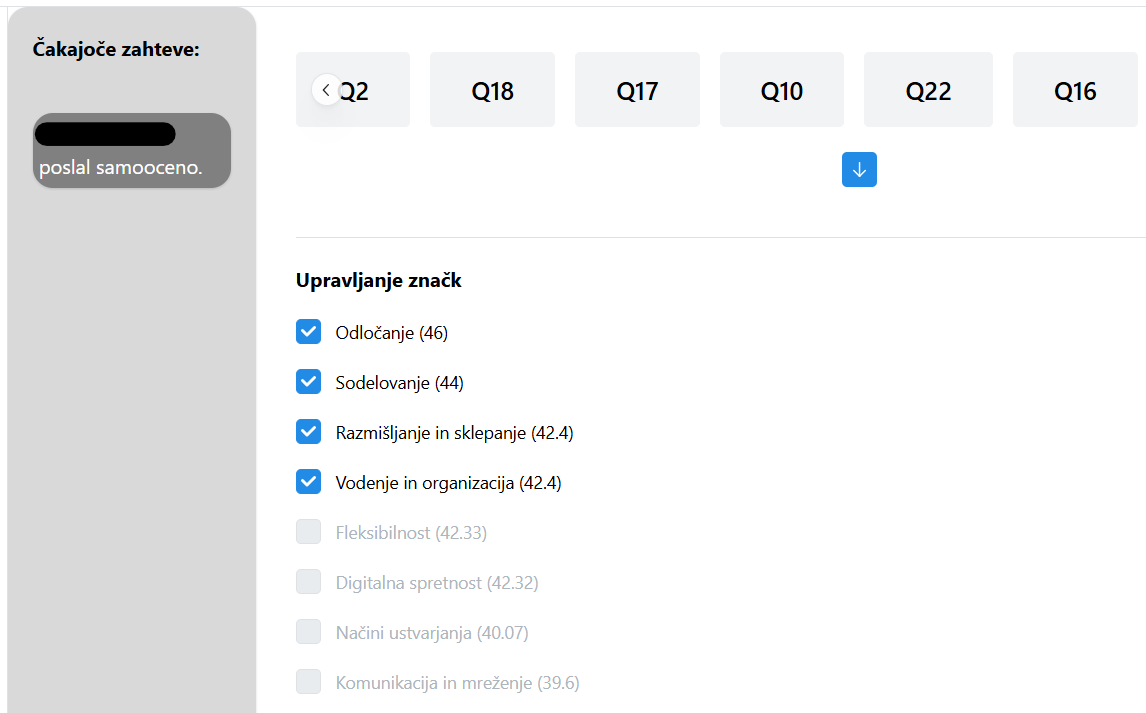The height and width of the screenshot is (713, 1146).
Task: Select the Q16 card
Action: pyautogui.click(x=1074, y=90)
